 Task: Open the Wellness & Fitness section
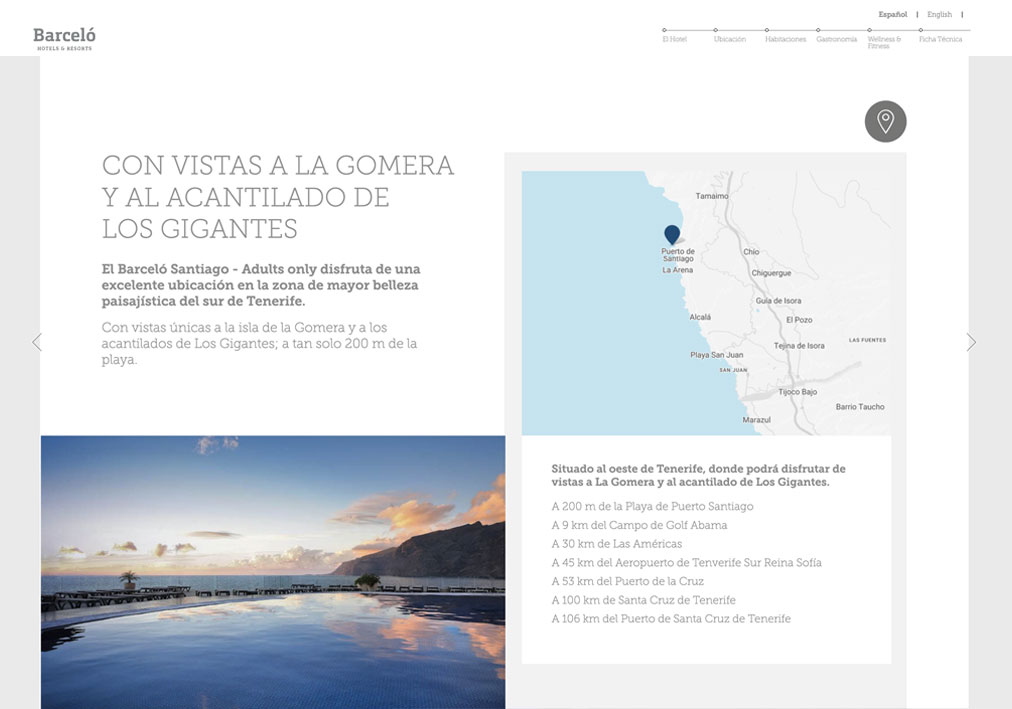[x=884, y=42]
